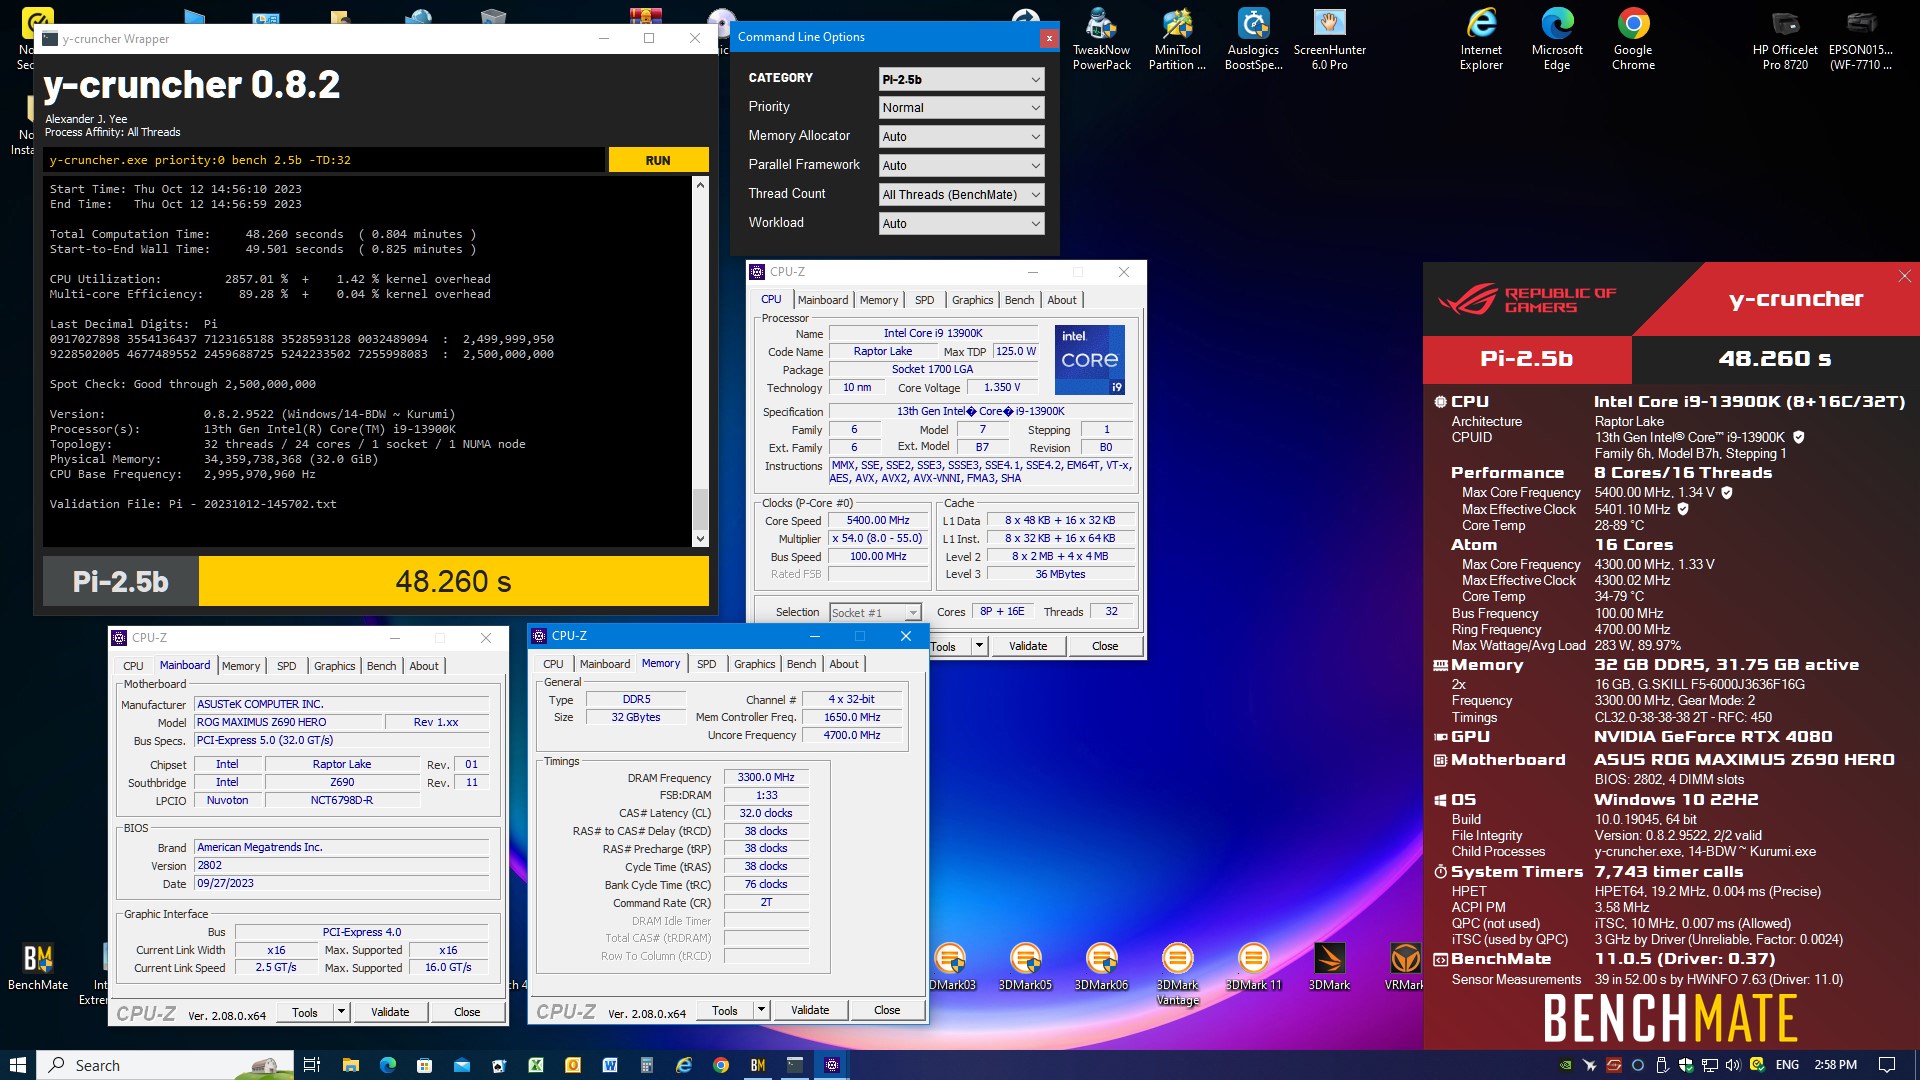Open EPSON WF-7710 printer shortcut
Image resolution: width=1920 pixels, height=1080 pixels.
tap(1860, 40)
